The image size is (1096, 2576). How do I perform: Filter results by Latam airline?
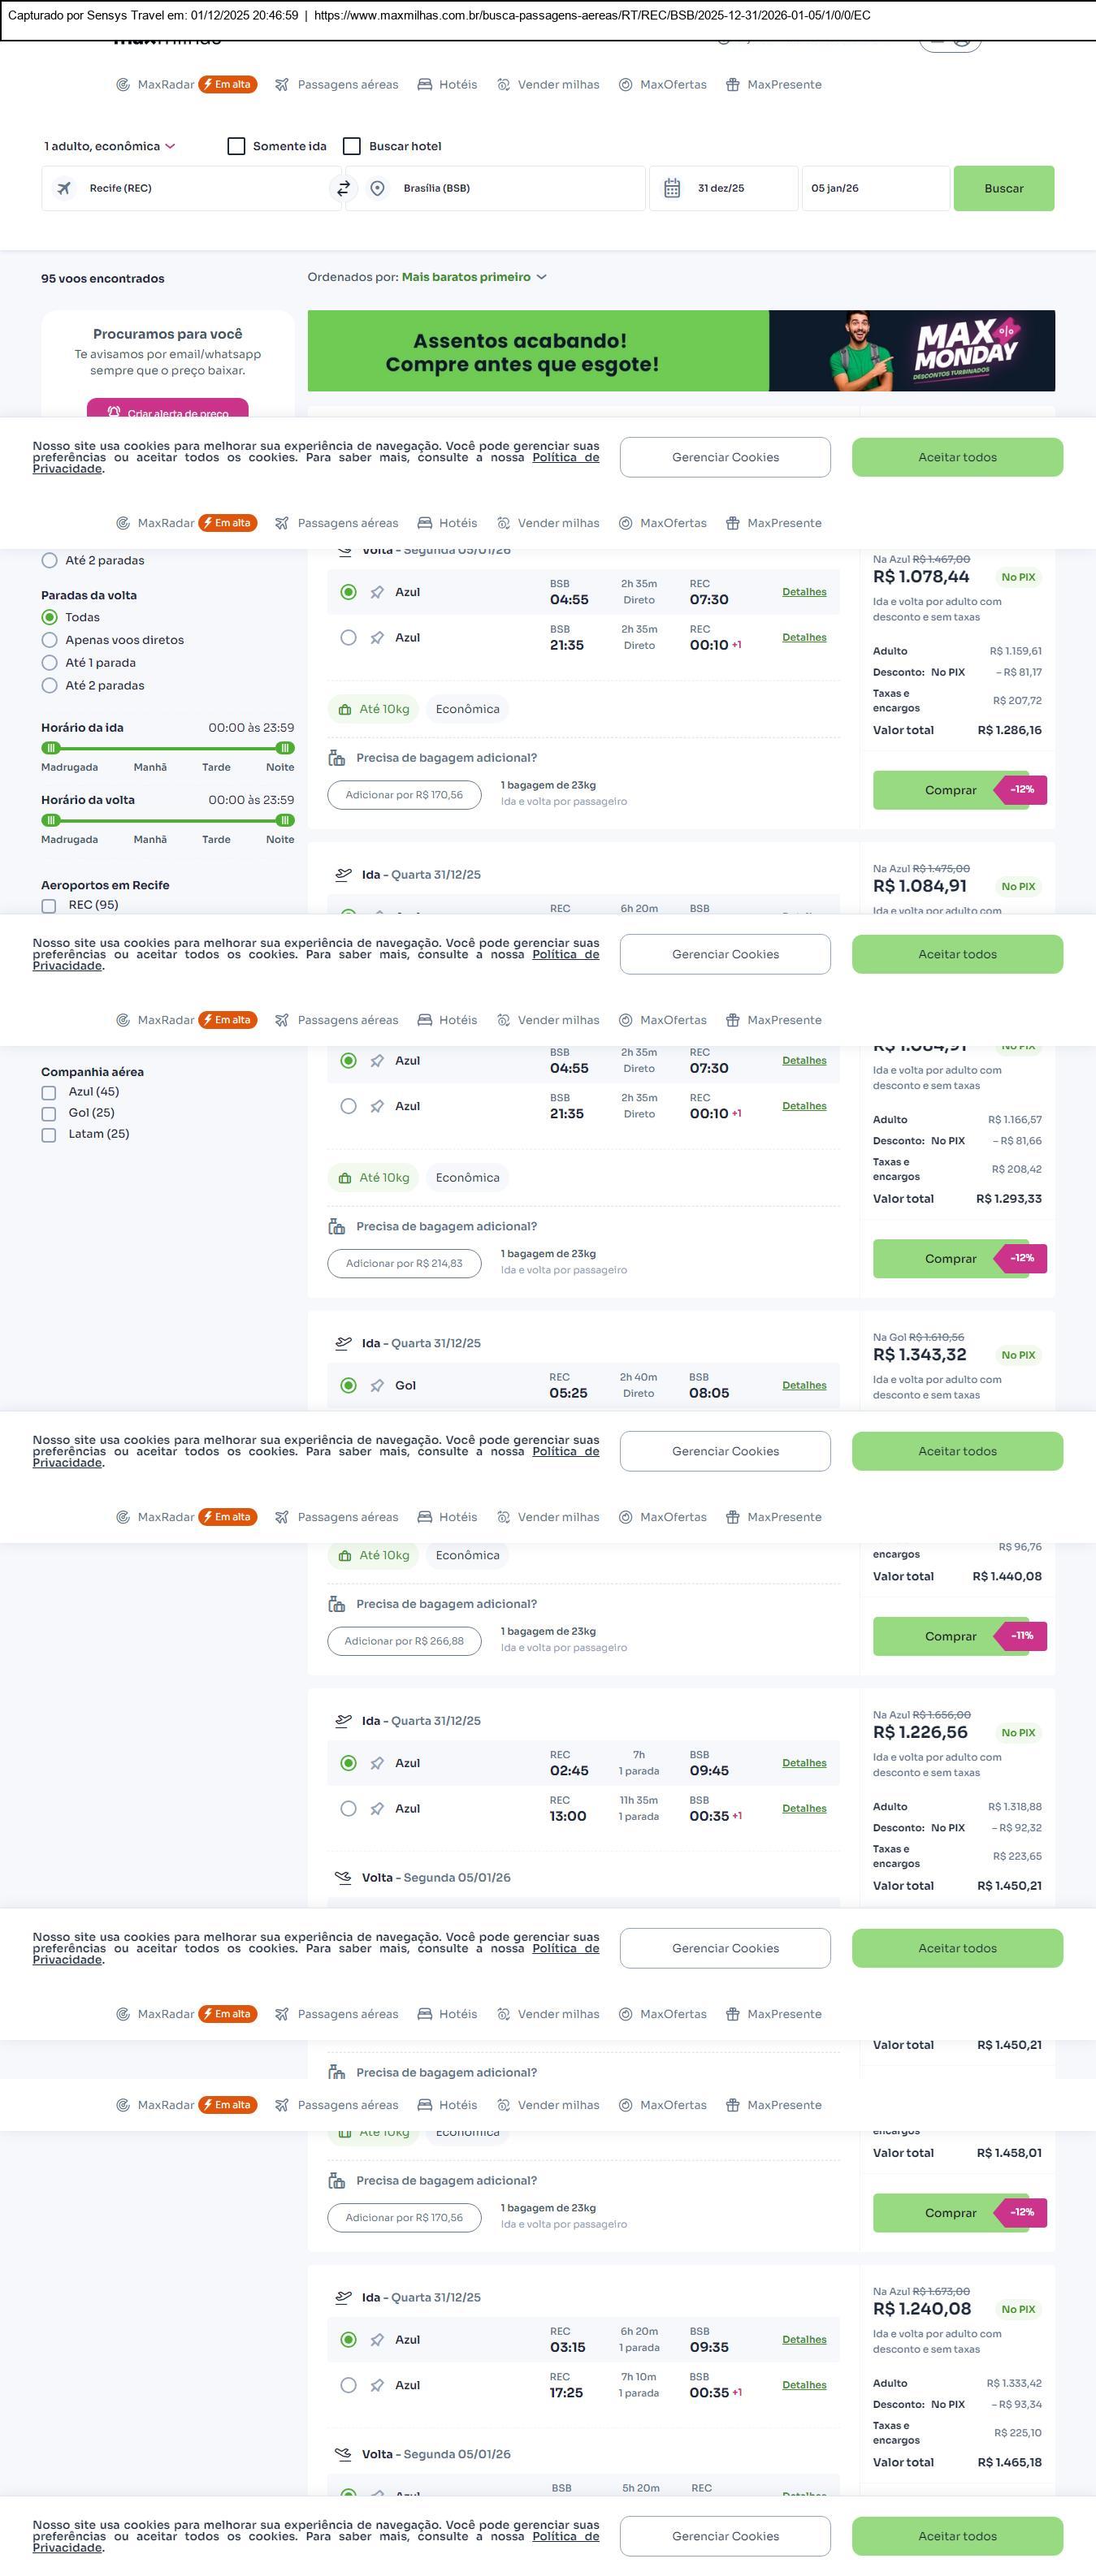pos(49,1135)
